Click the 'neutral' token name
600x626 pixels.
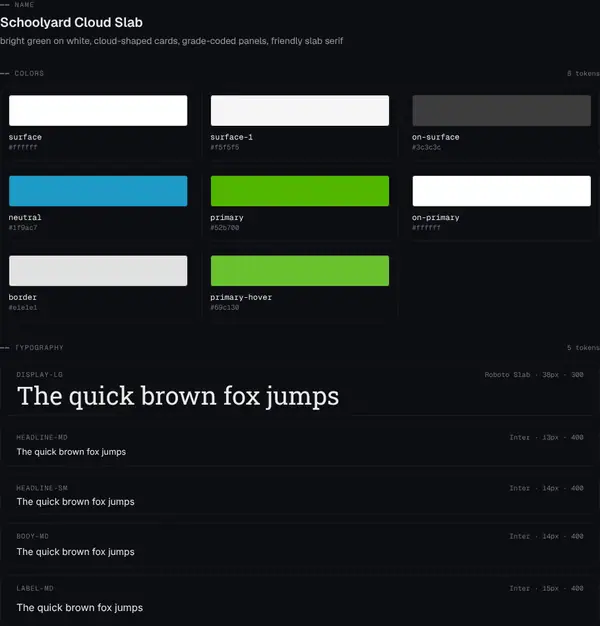click(x=25, y=218)
